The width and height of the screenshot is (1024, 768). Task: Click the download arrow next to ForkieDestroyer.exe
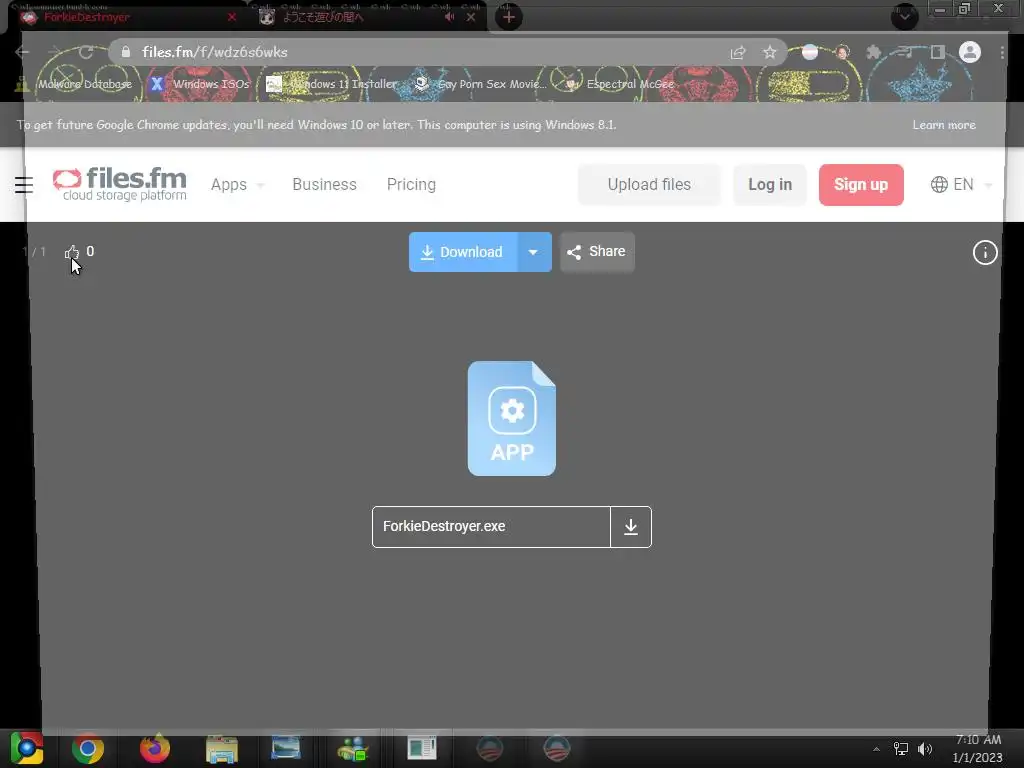click(x=631, y=527)
